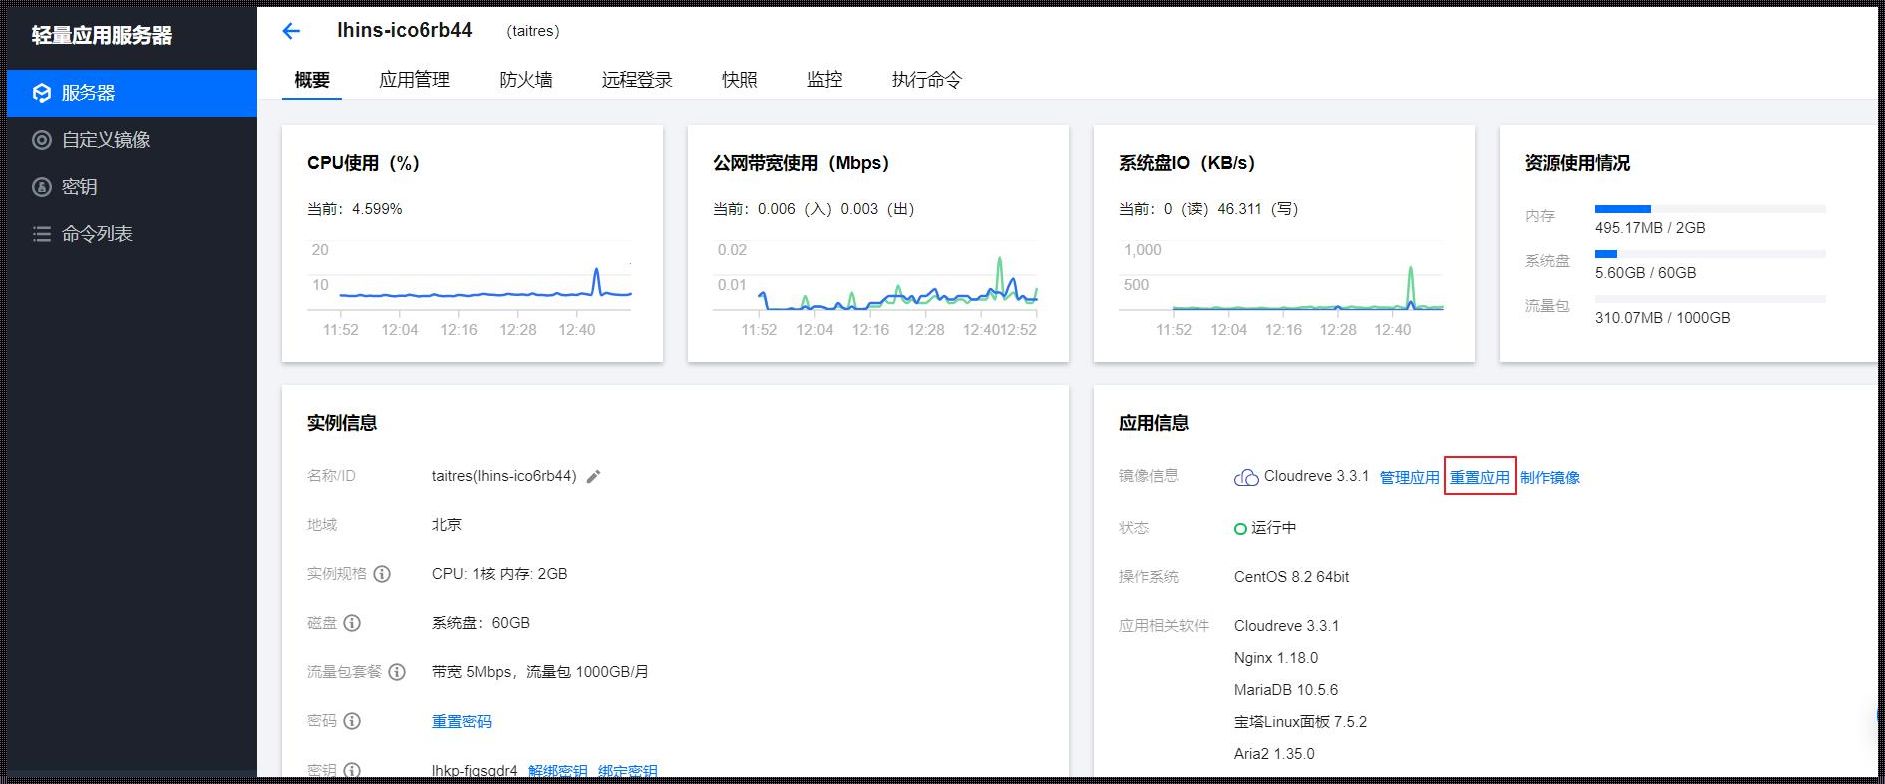The width and height of the screenshot is (1885, 784).
Task: Go to the 监控 tab
Action: 825,80
